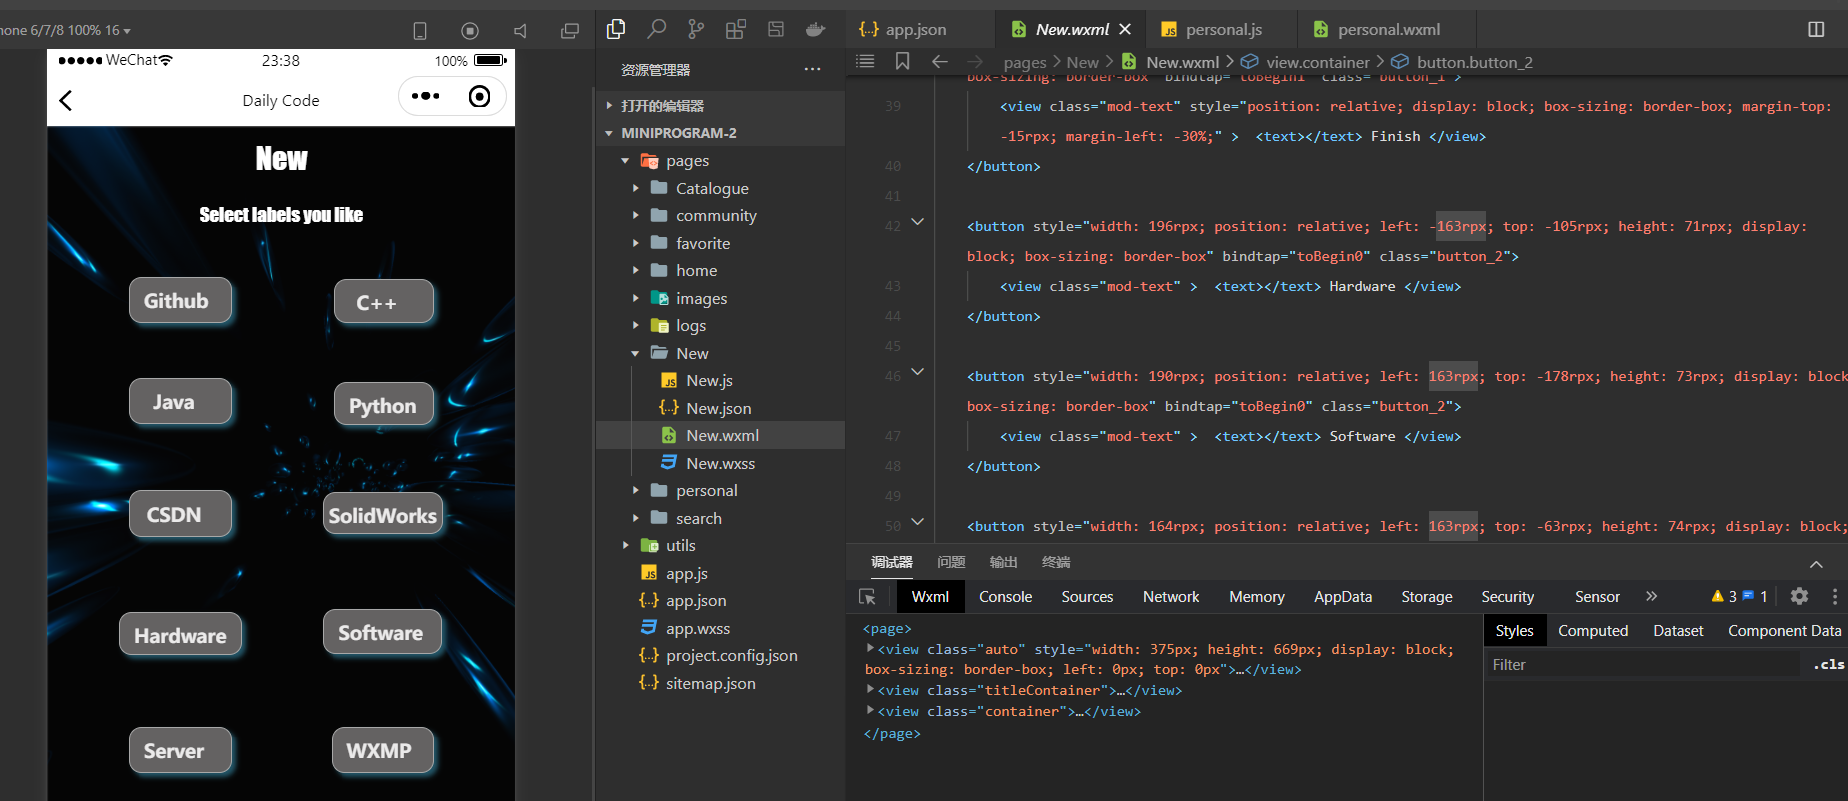The image size is (1848, 801).
Task: Expand the utils folder
Action: coord(625,545)
